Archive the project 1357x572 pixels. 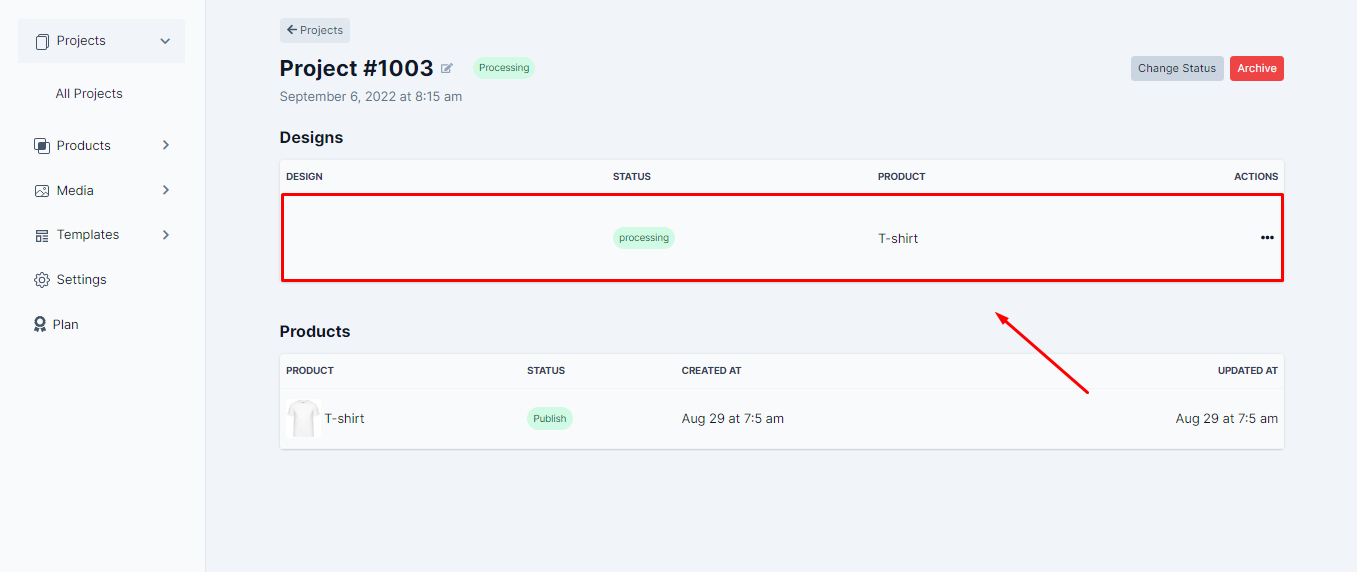[1257, 68]
